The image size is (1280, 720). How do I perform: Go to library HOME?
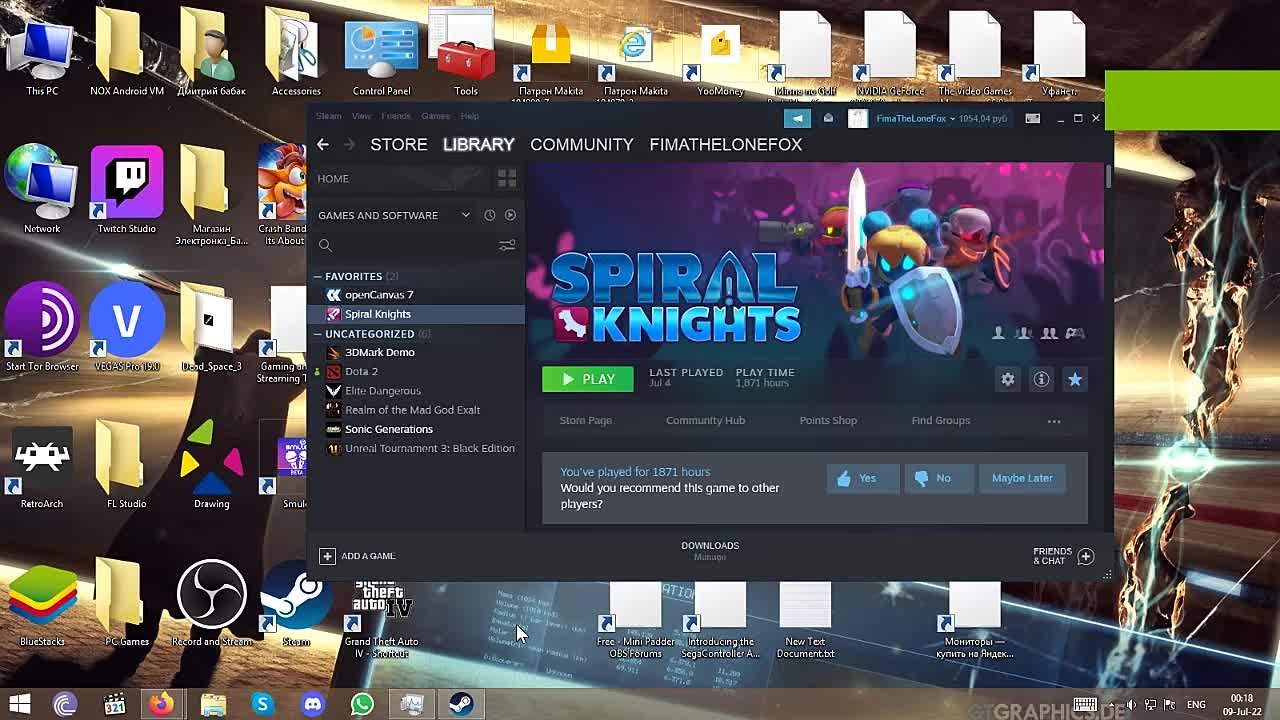pos(333,178)
